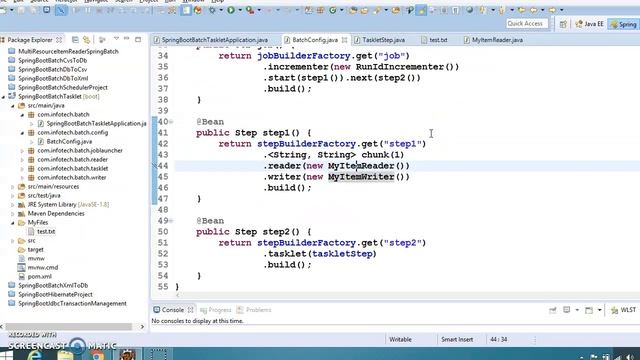Click the Open Console icon in the Console toolbar
This screenshot has width=640, height=360.
point(589,310)
